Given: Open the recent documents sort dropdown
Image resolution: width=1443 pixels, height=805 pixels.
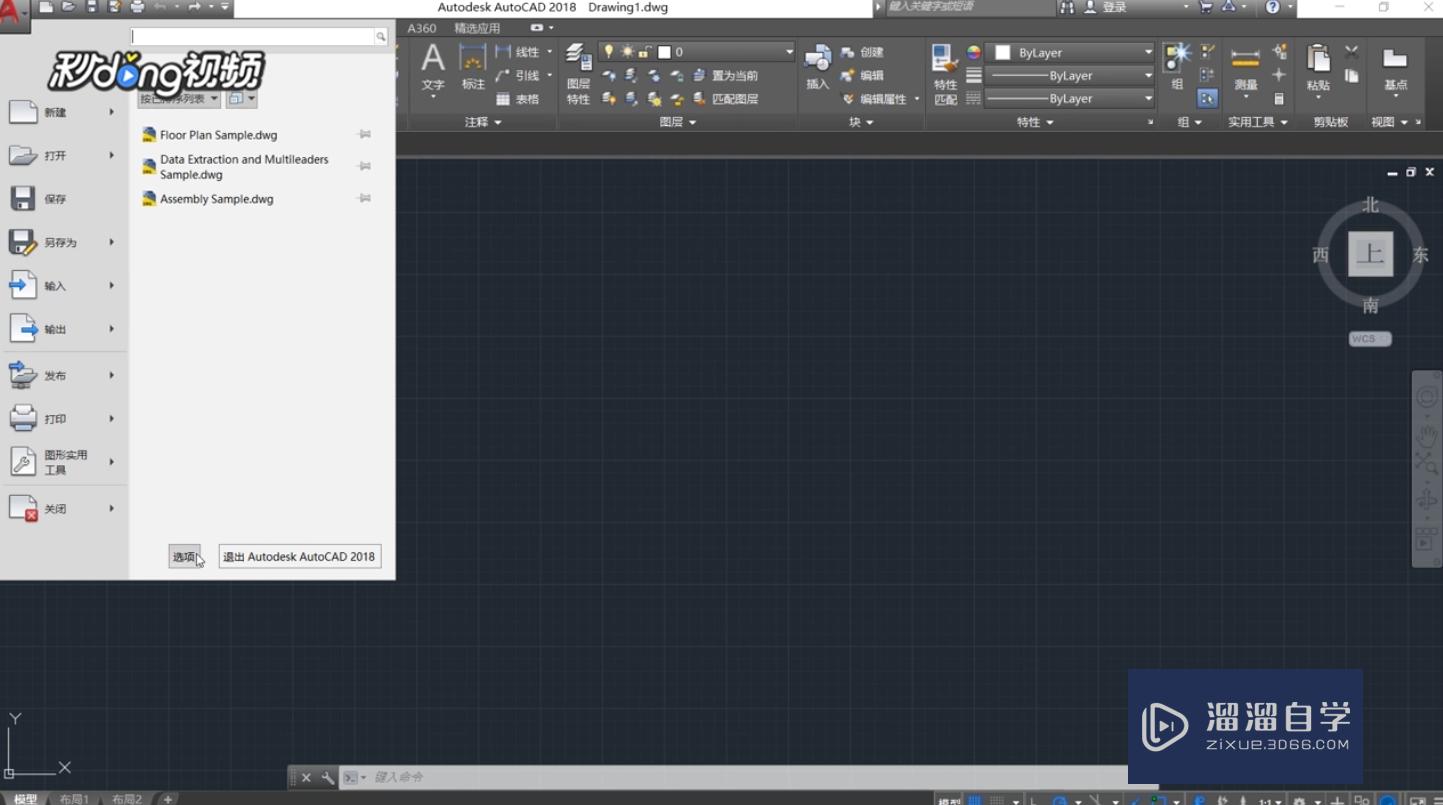Looking at the screenshot, I should point(179,99).
